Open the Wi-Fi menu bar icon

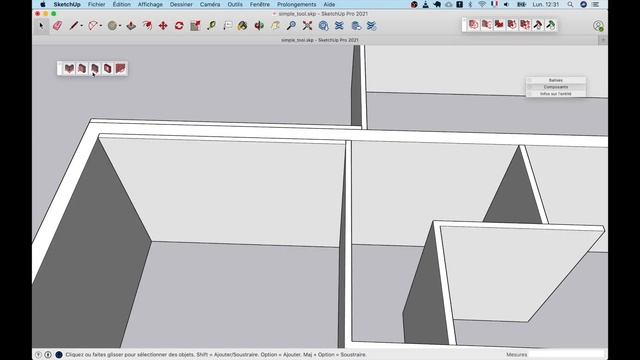(482, 4)
